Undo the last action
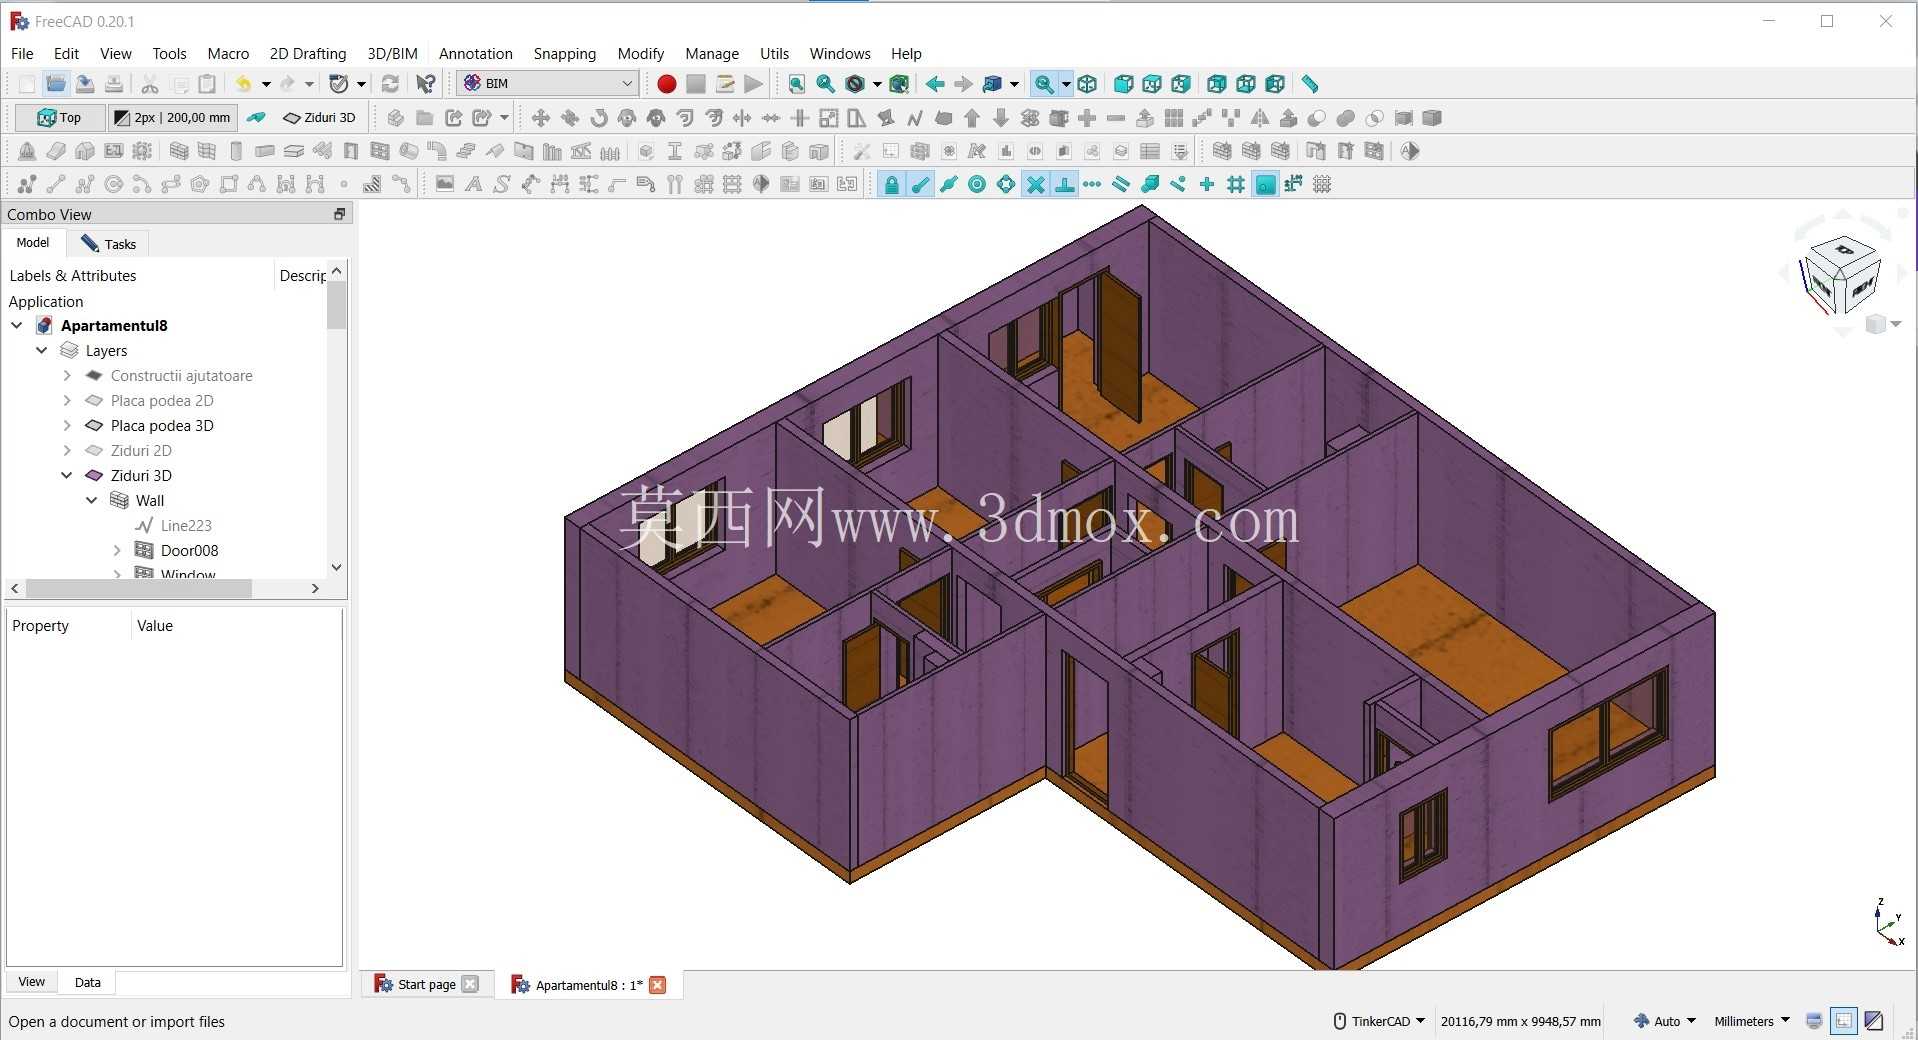 click(x=243, y=84)
